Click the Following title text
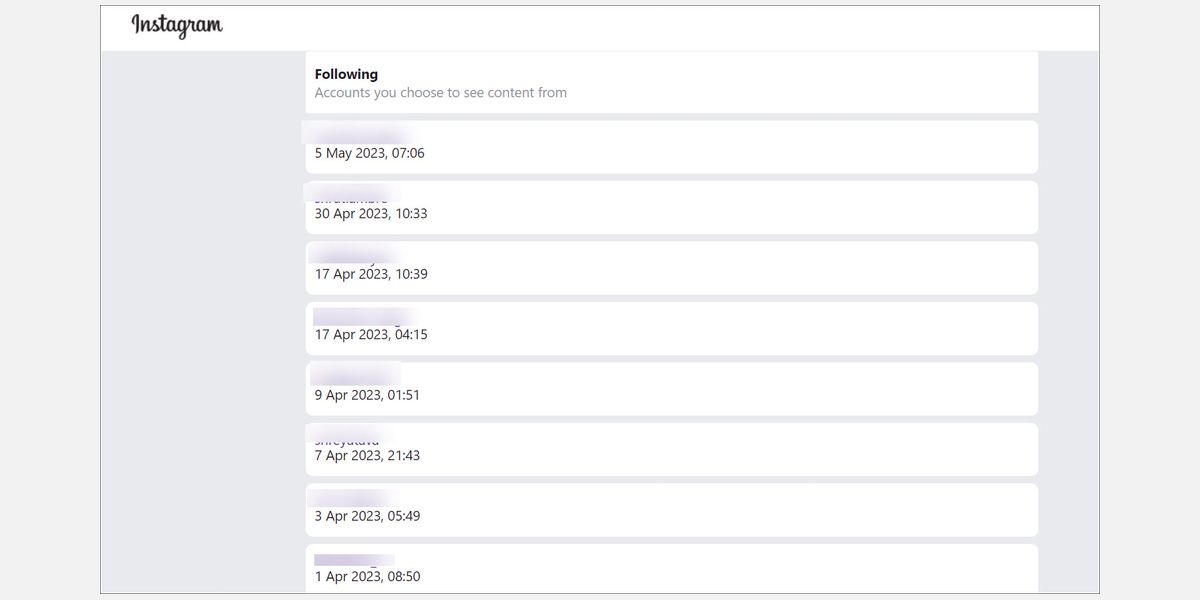Screen dimensions: 1200x600 pos(346,73)
